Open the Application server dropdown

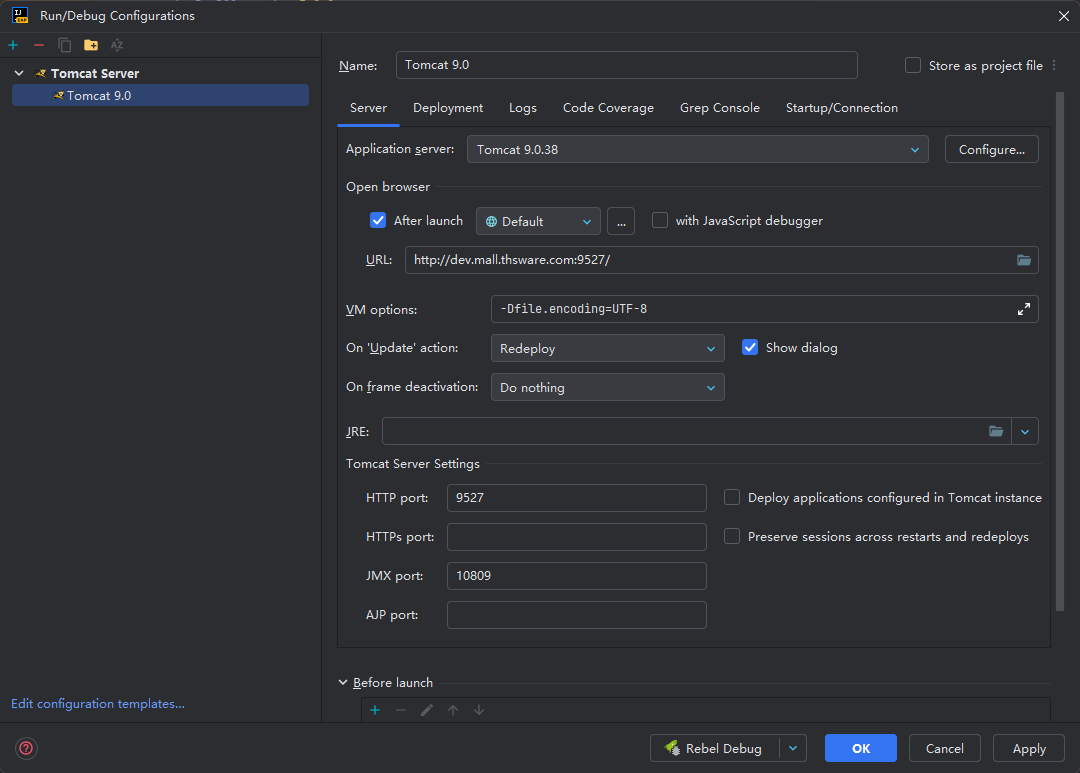point(697,150)
